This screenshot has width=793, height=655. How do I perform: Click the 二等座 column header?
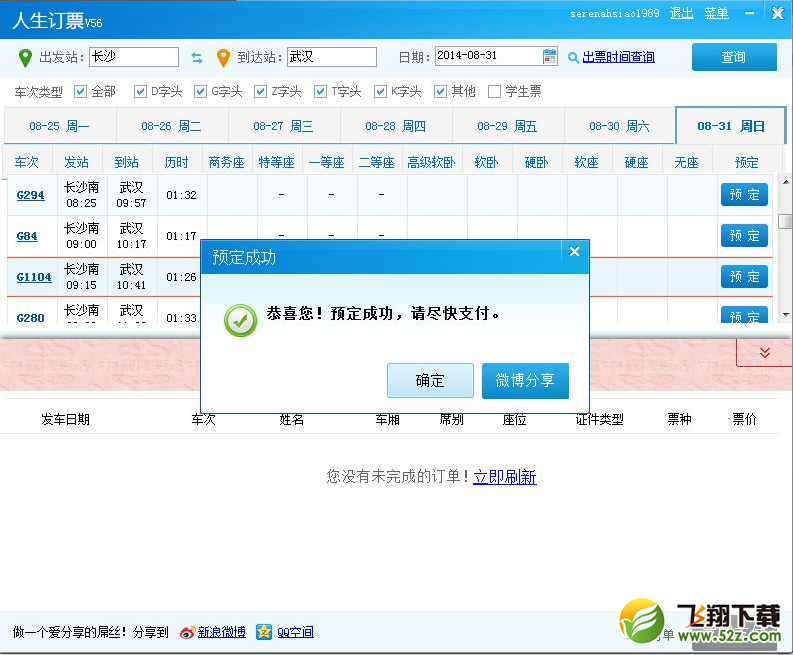click(x=377, y=162)
